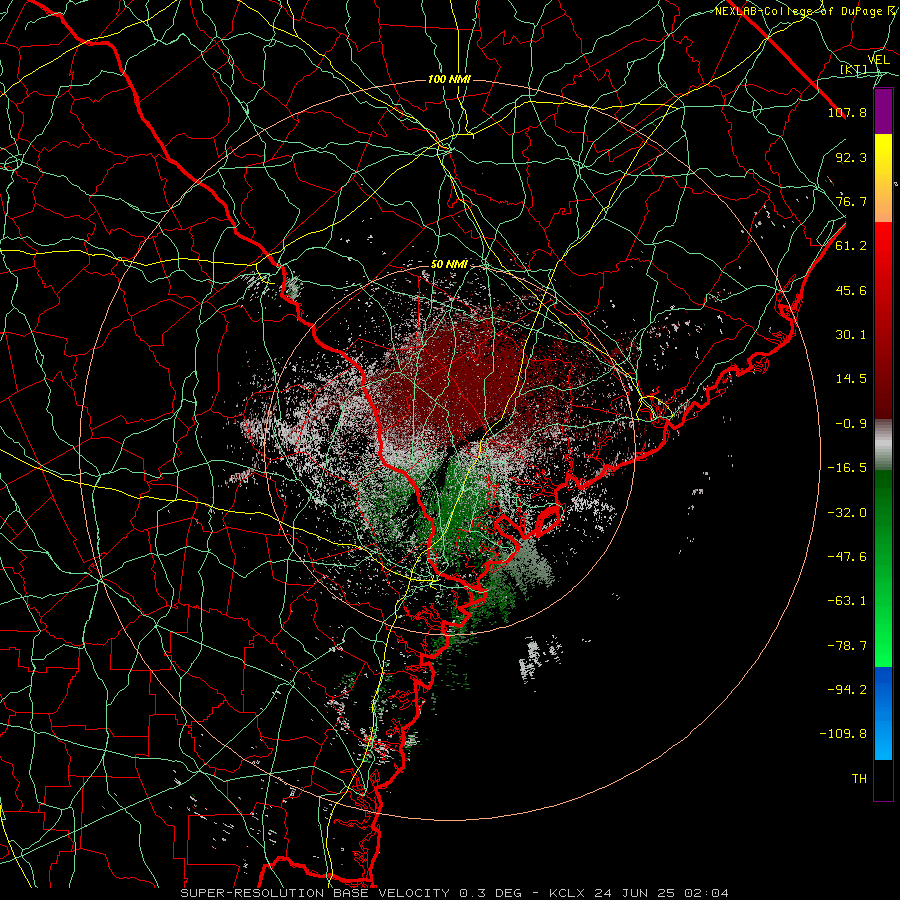Click the [KT] units label

click(x=854, y=69)
